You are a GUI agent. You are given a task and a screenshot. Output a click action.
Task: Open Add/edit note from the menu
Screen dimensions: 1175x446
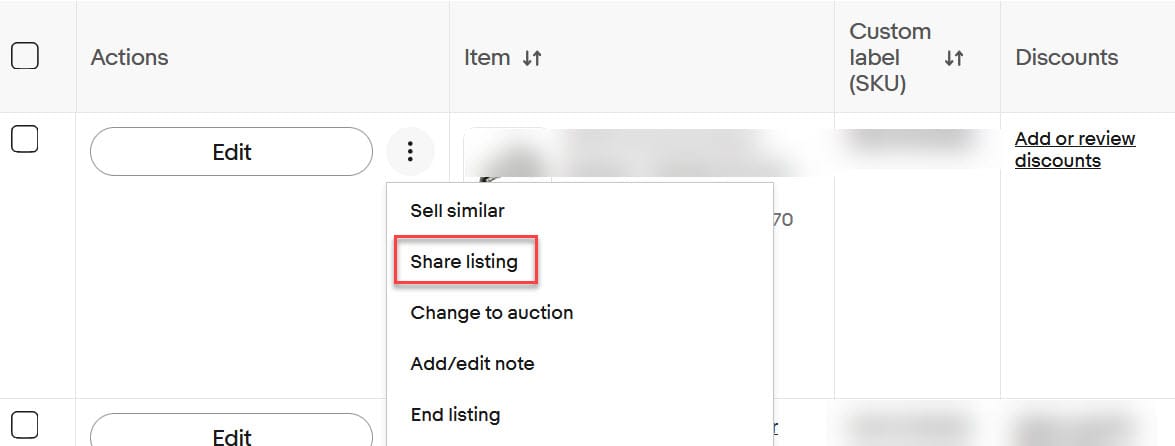click(472, 364)
